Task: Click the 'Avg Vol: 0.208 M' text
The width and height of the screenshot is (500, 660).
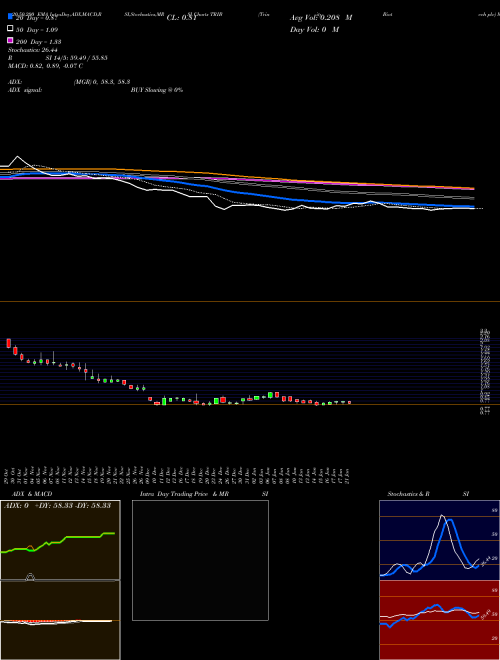Action: point(321,18)
